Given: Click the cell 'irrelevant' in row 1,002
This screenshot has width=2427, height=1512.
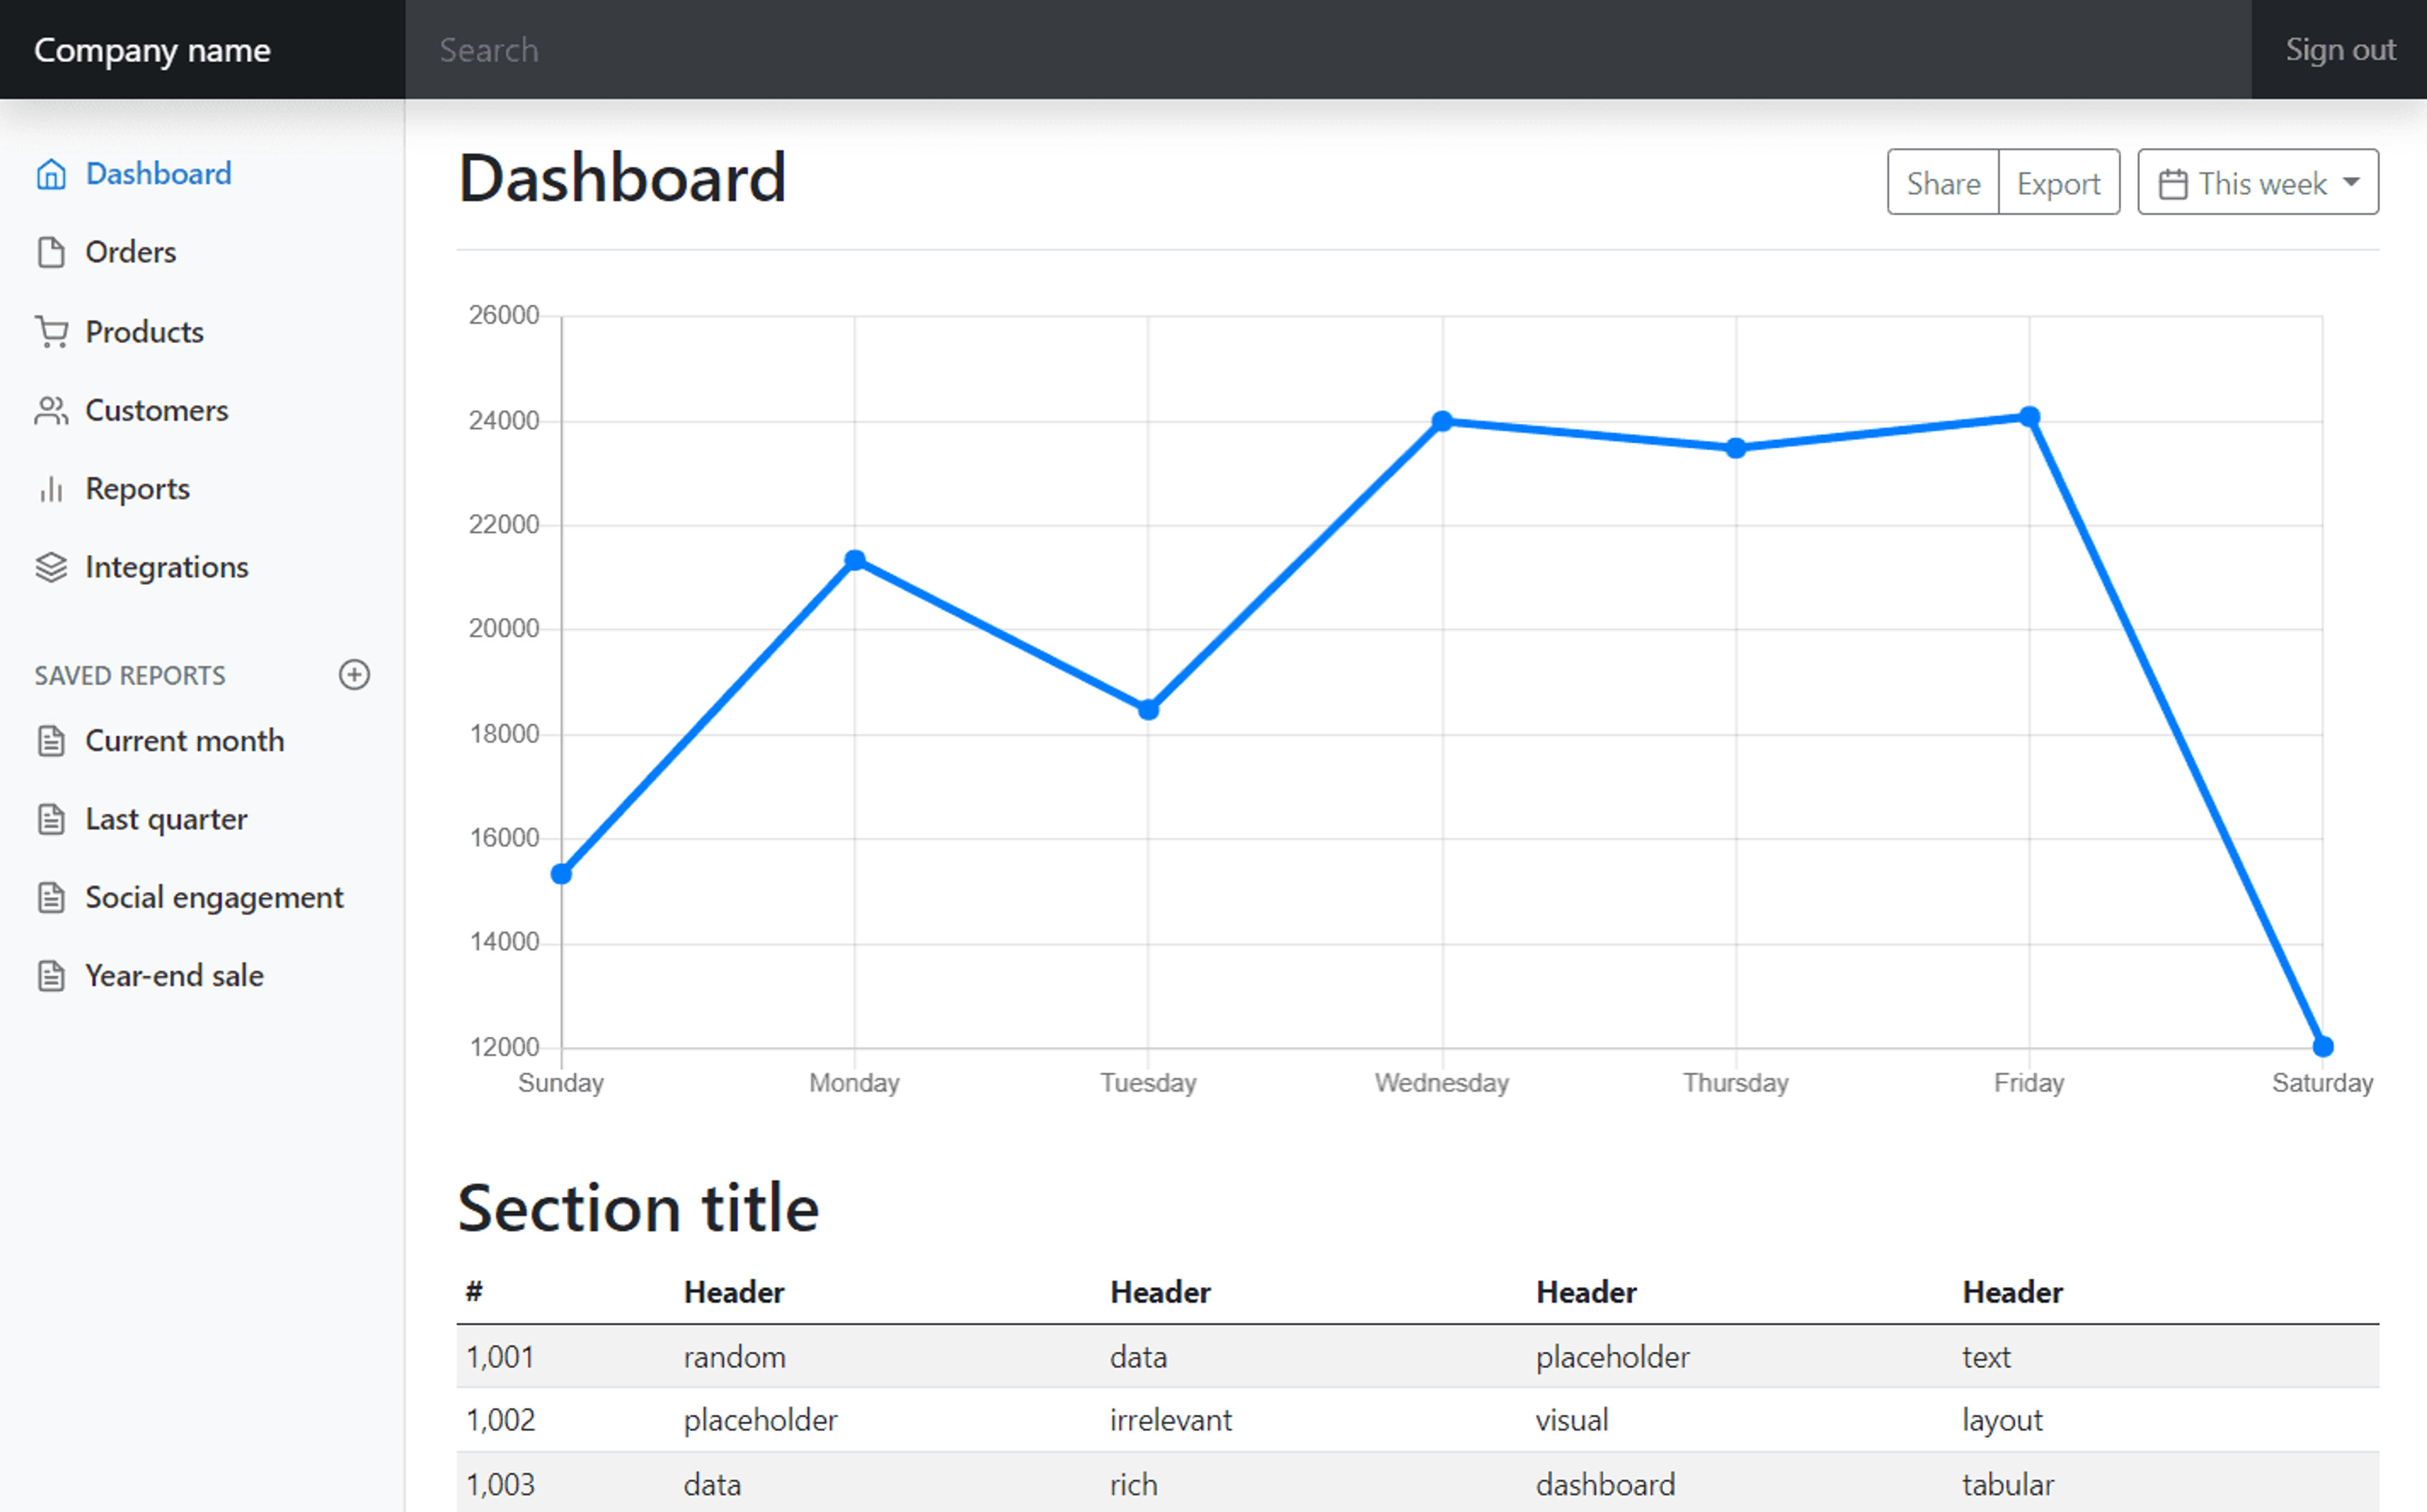Looking at the screenshot, I should (1171, 1420).
